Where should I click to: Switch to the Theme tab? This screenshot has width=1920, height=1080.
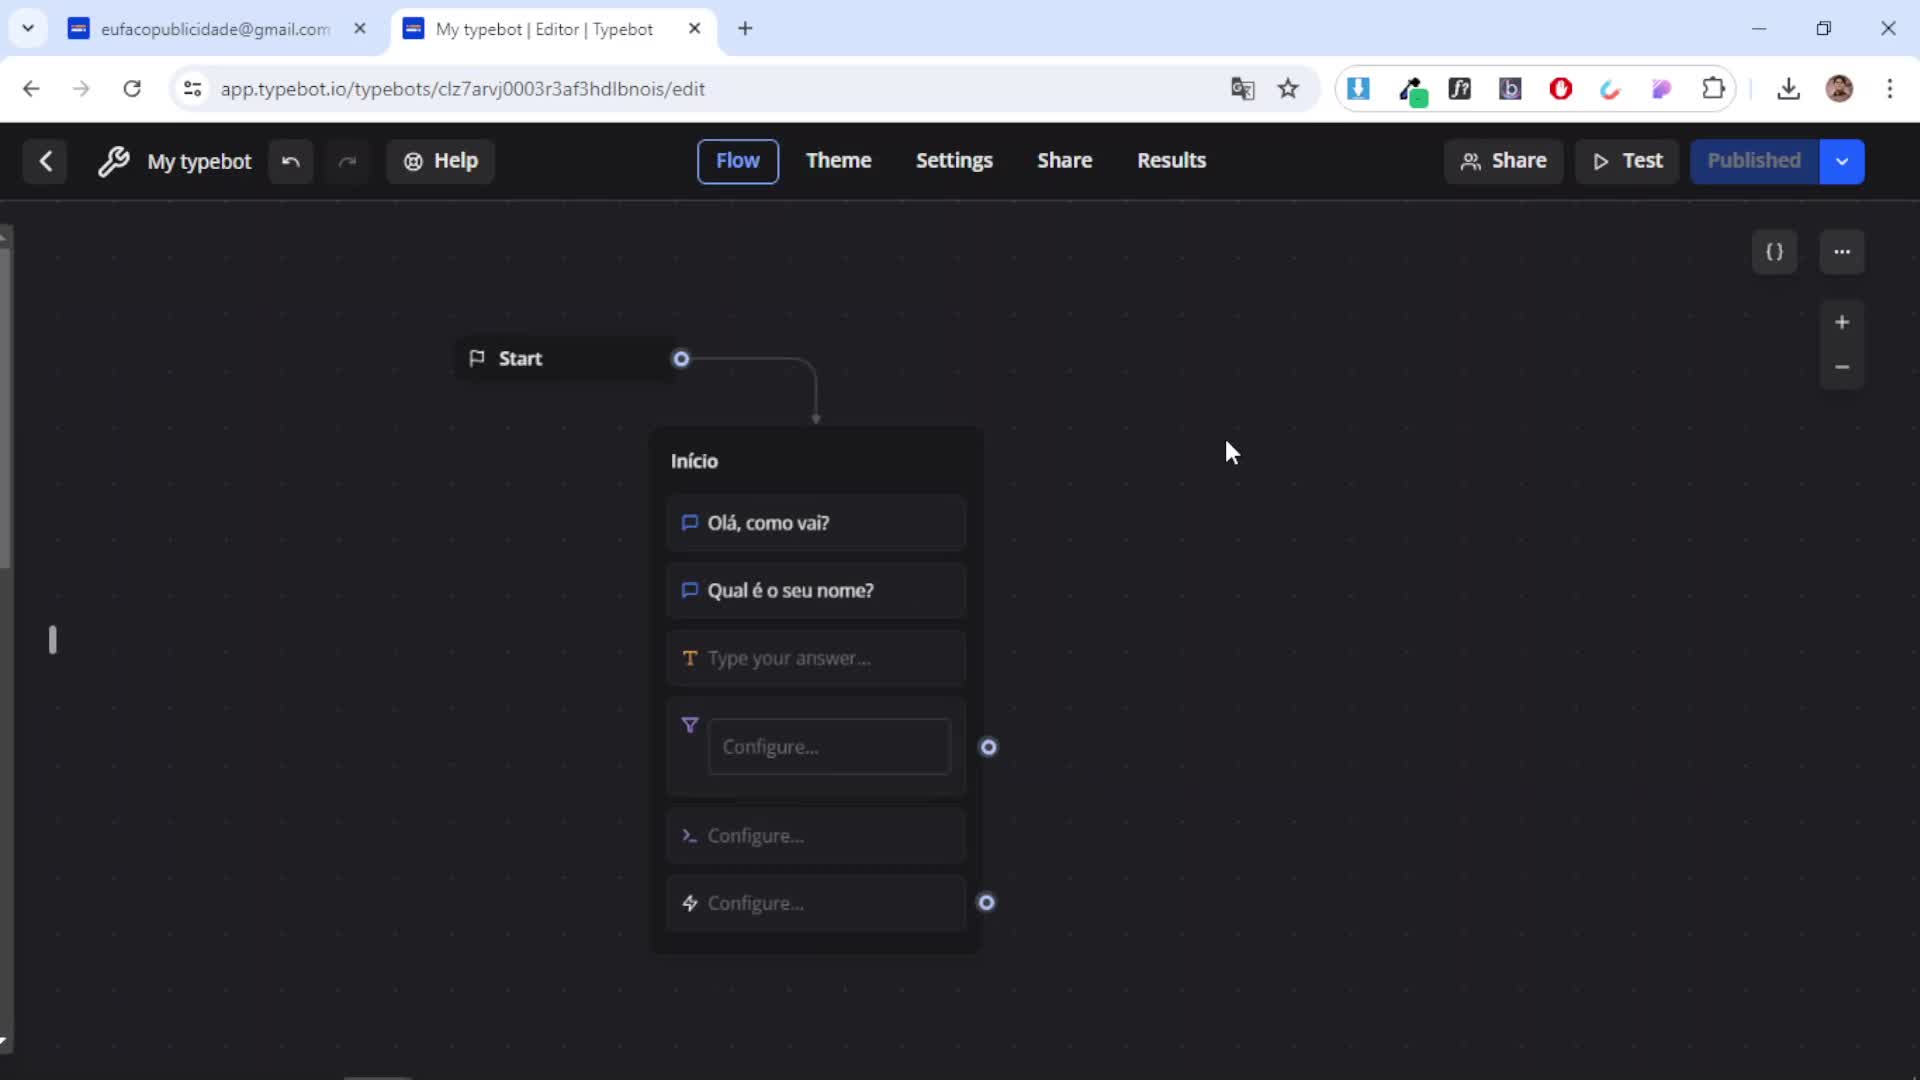click(838, 161)
